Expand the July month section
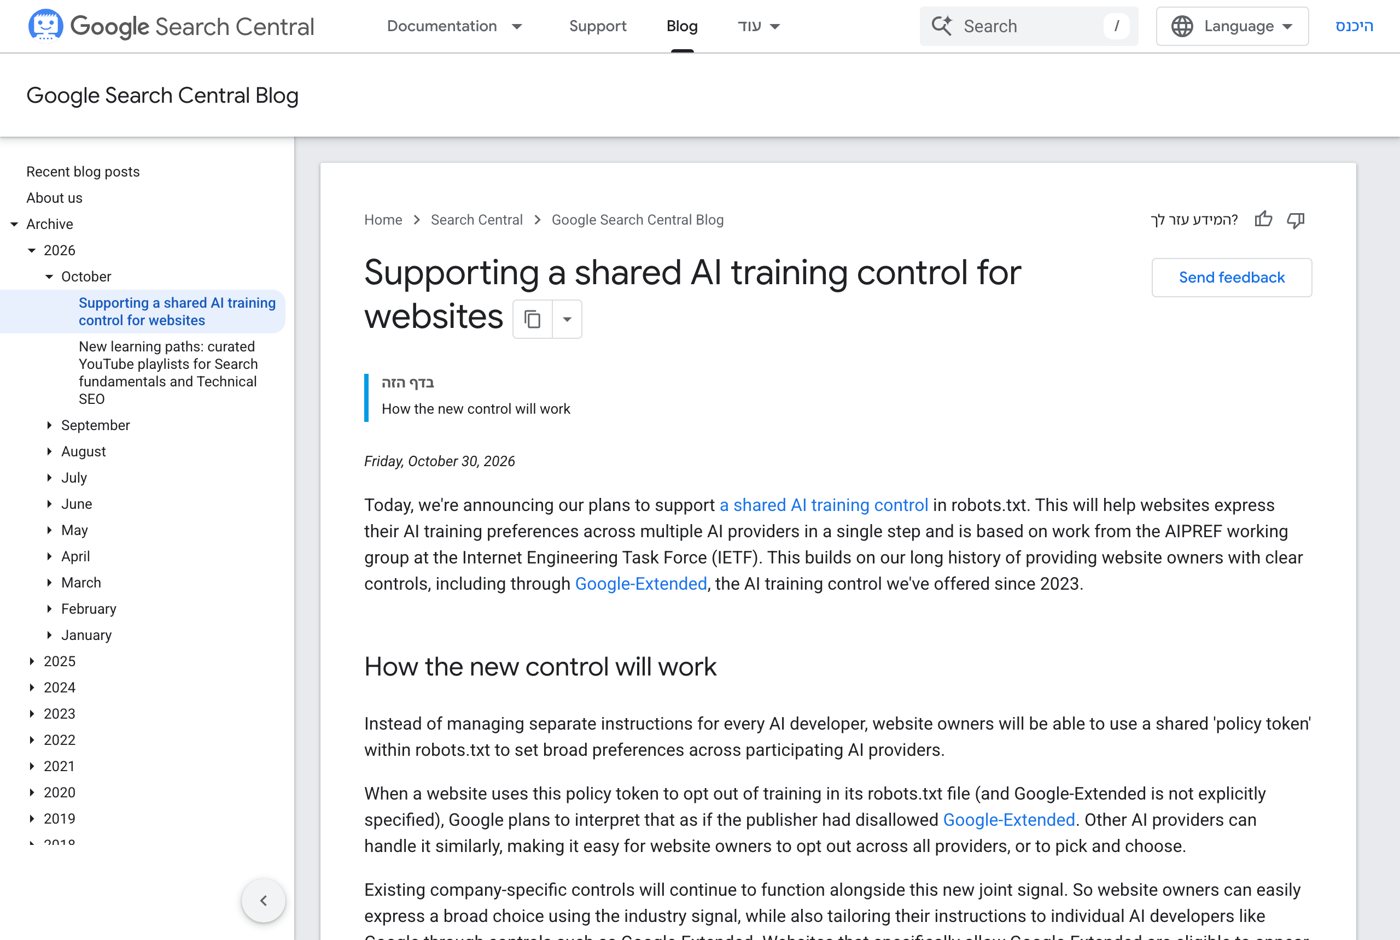This screenshot has height=940, width=1400. [49, 478]
